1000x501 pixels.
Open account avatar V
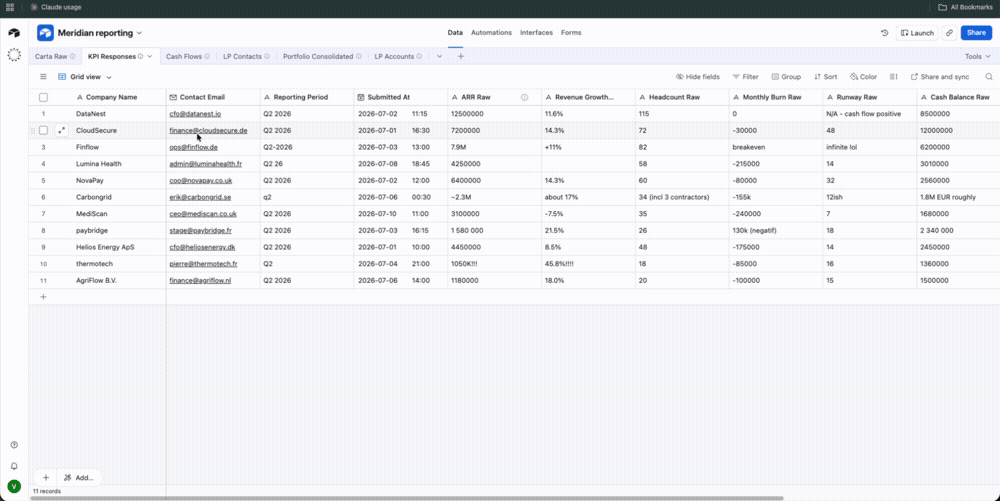(14, 486)
